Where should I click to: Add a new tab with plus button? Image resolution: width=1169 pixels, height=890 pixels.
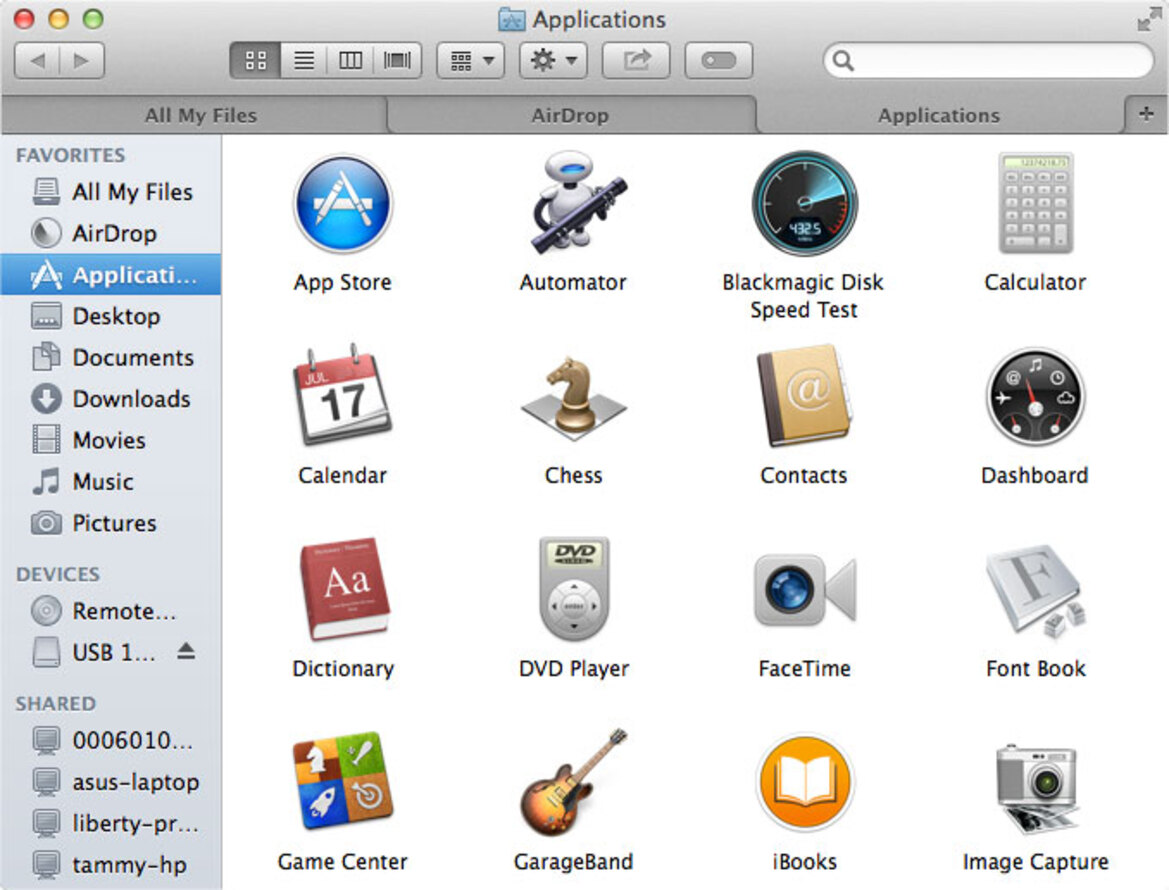pos(1147,114)
